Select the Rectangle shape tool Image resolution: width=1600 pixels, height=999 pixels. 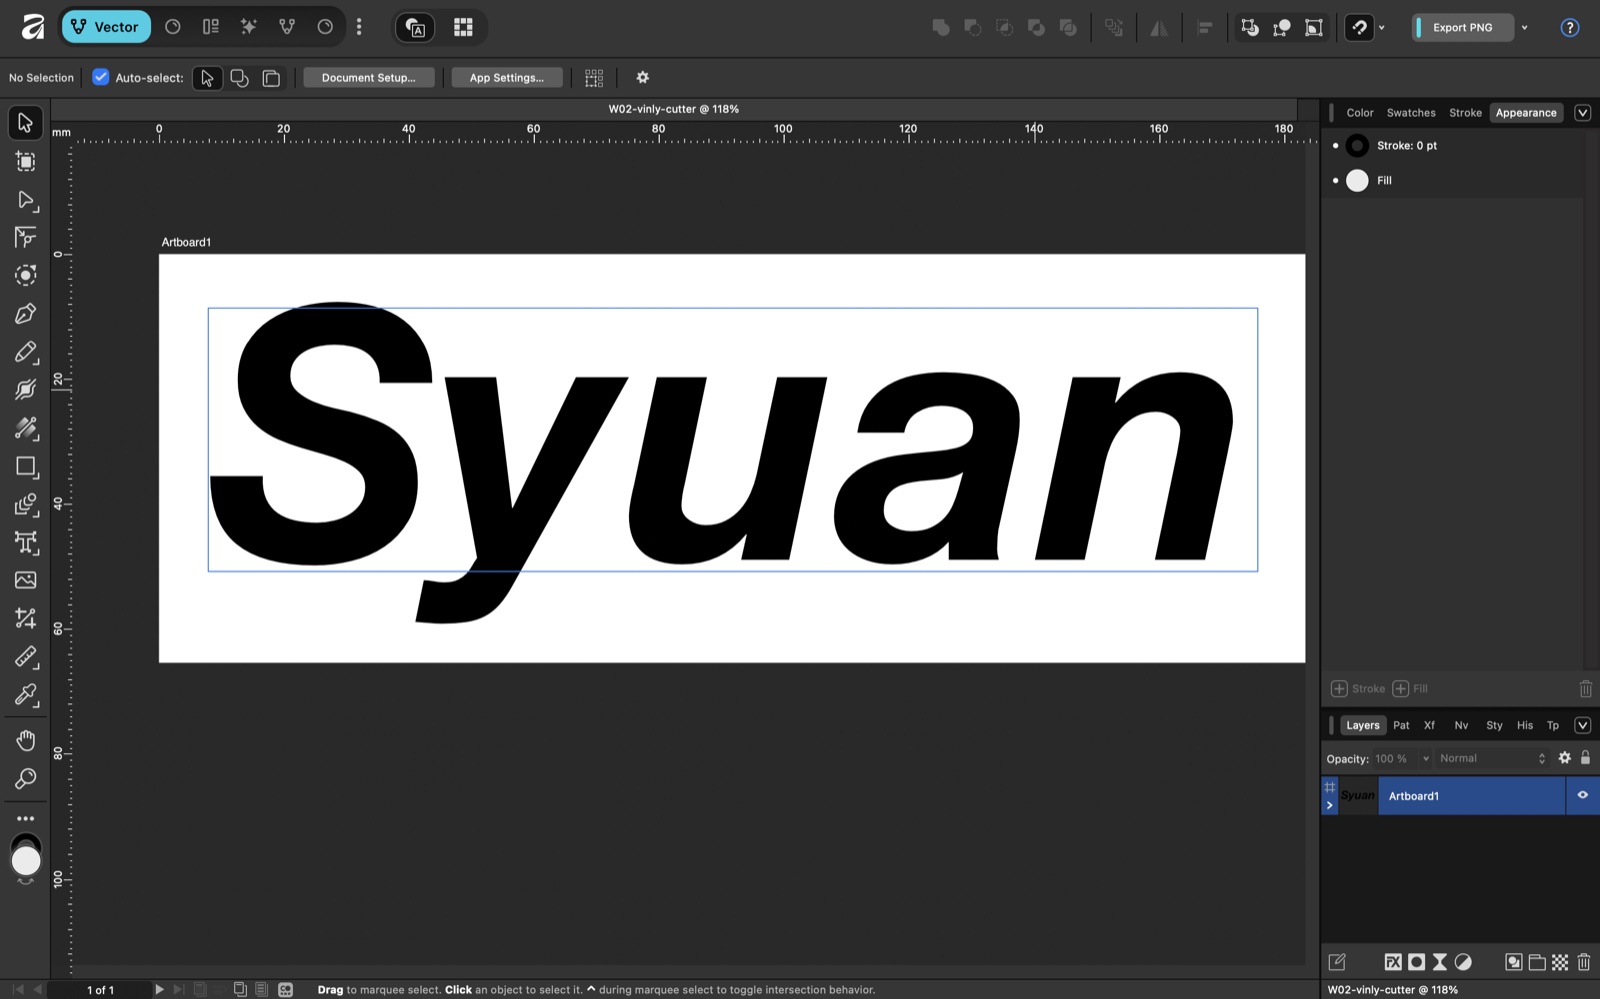tap(26, 466)
